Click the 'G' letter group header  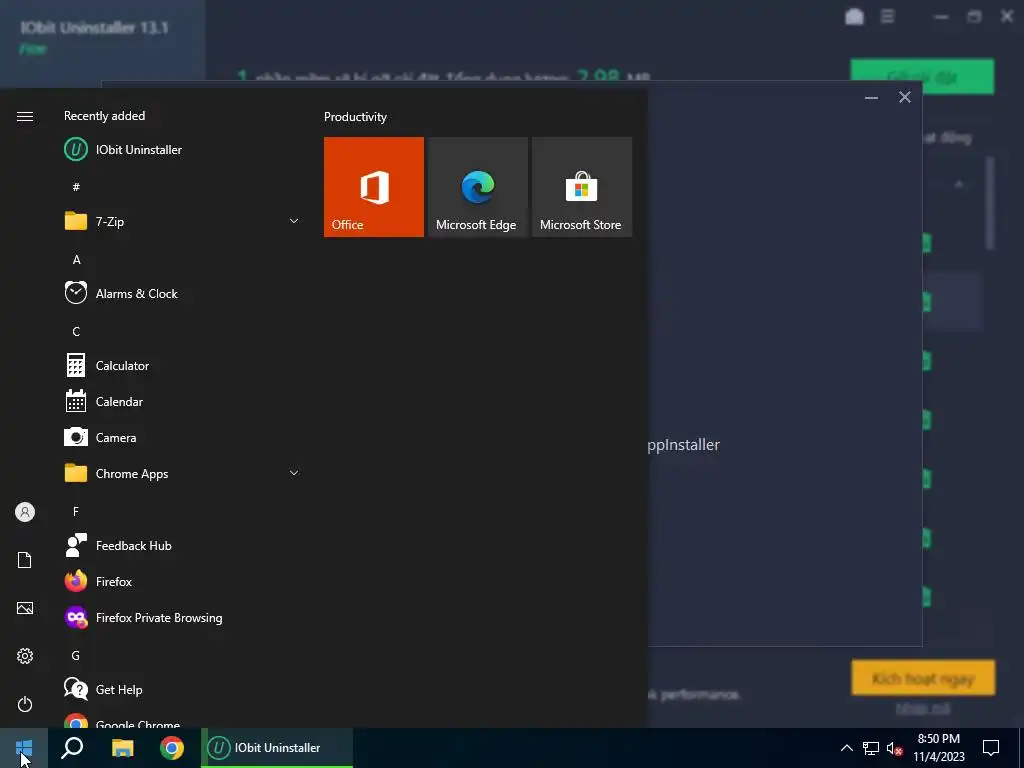[76, 656]
